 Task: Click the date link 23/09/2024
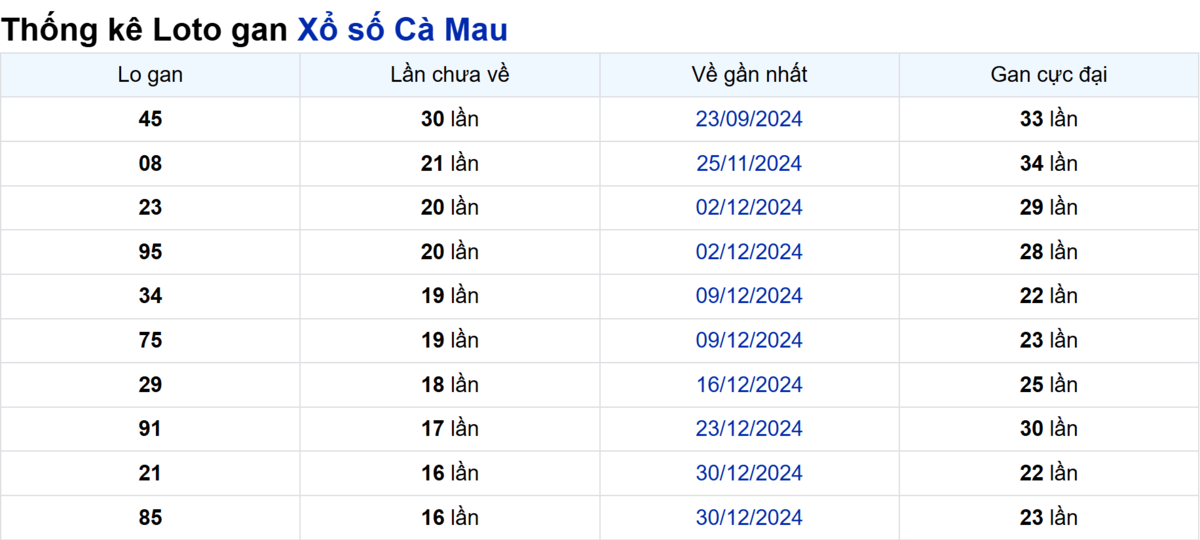(x=749, y=119)
